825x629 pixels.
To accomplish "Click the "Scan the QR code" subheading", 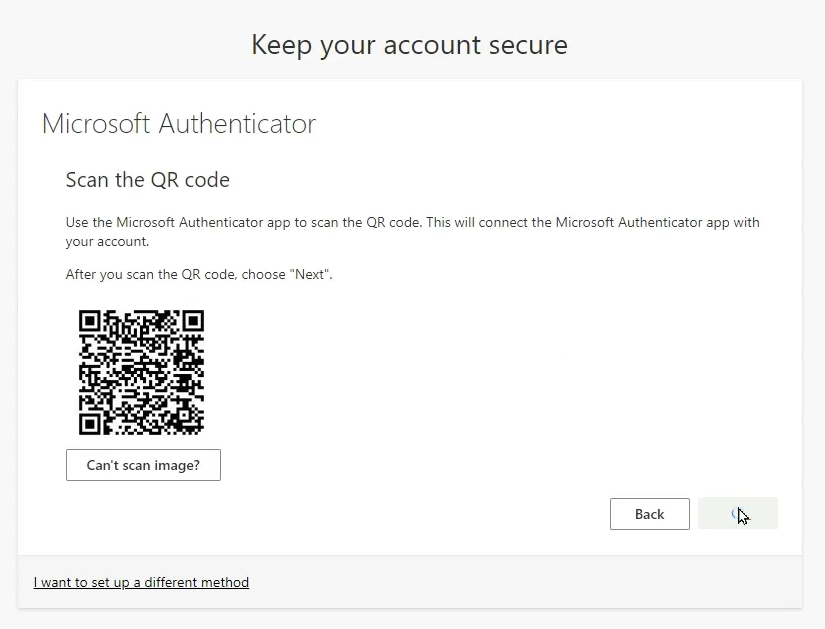I will pyautogui.click(x=148, y=180).
